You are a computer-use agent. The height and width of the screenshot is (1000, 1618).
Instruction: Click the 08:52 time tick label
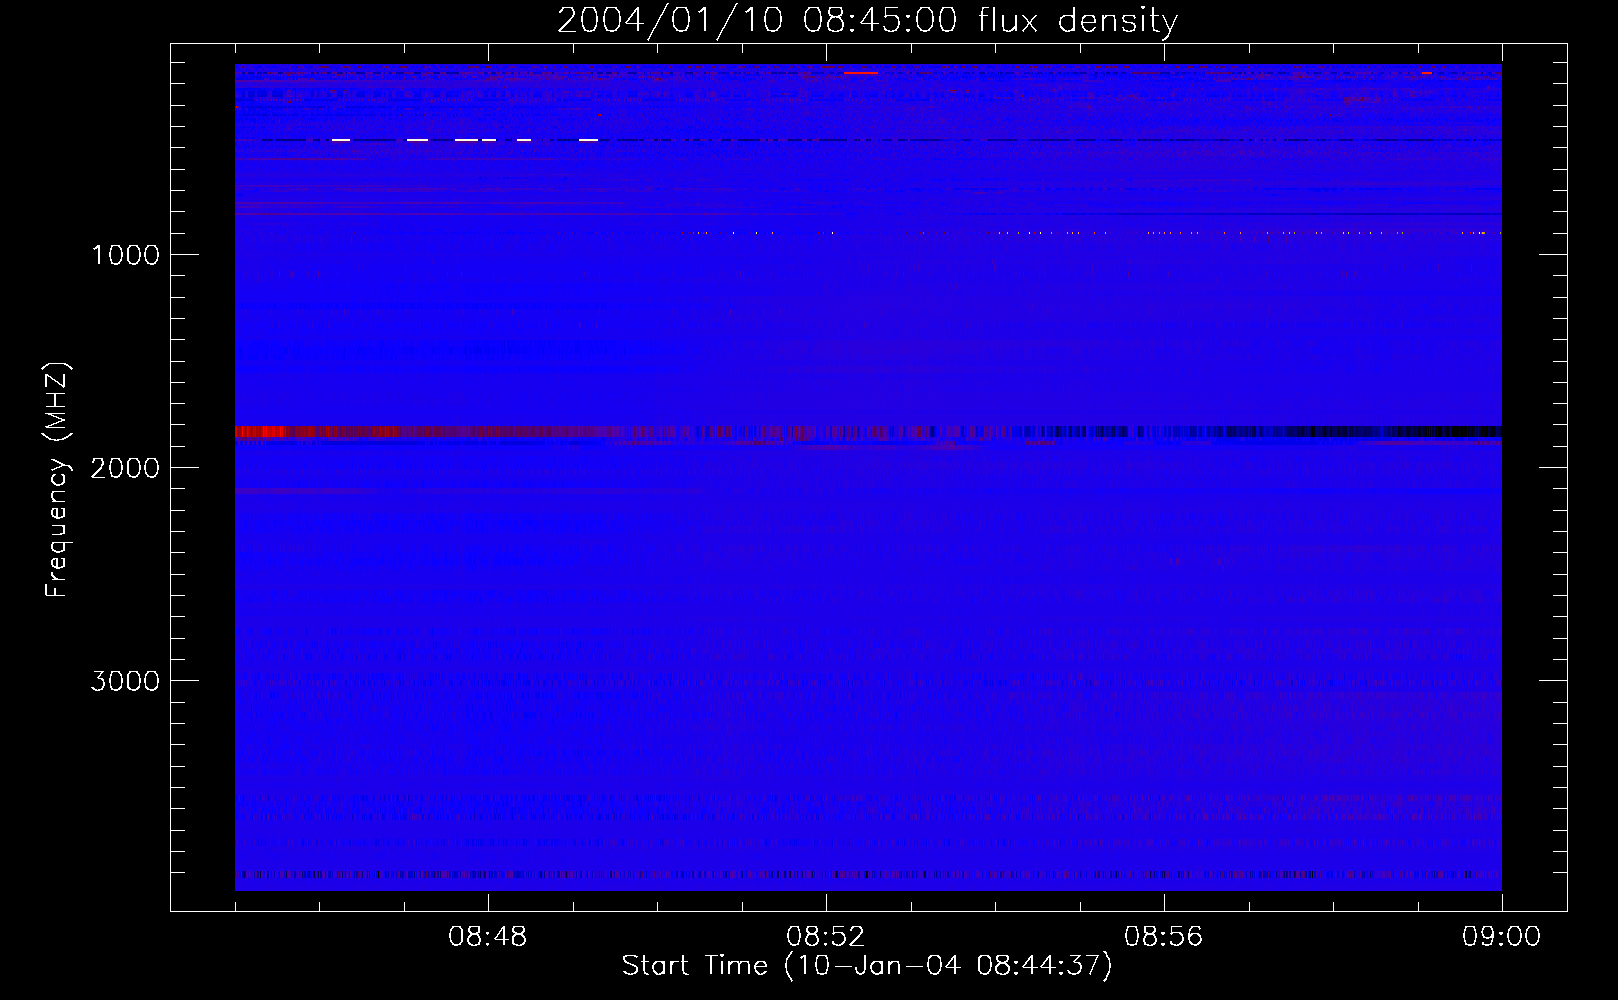(x=826, y=937)
